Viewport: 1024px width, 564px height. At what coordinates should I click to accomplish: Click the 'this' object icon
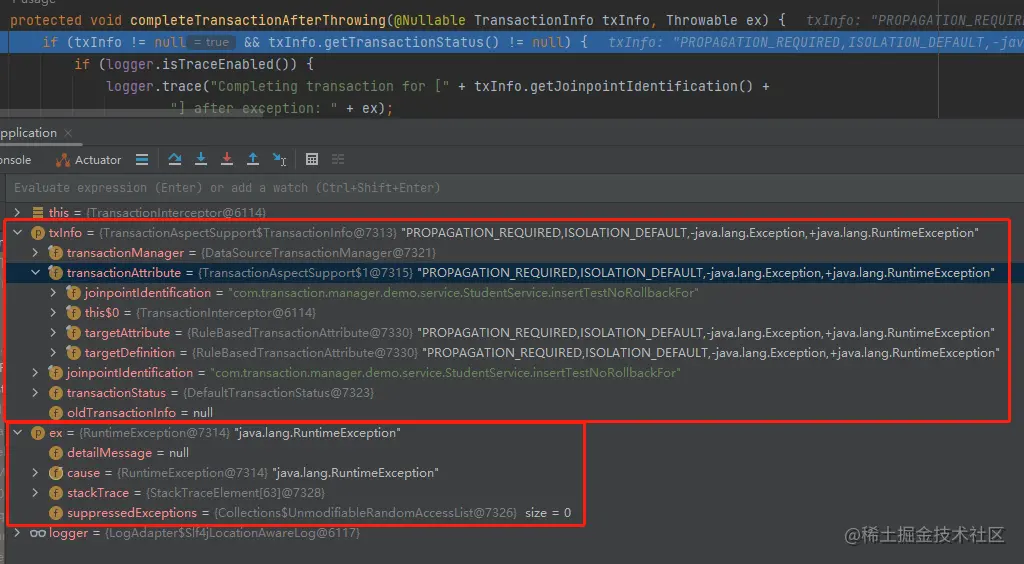pyautogui.click(x=38, y=212)
